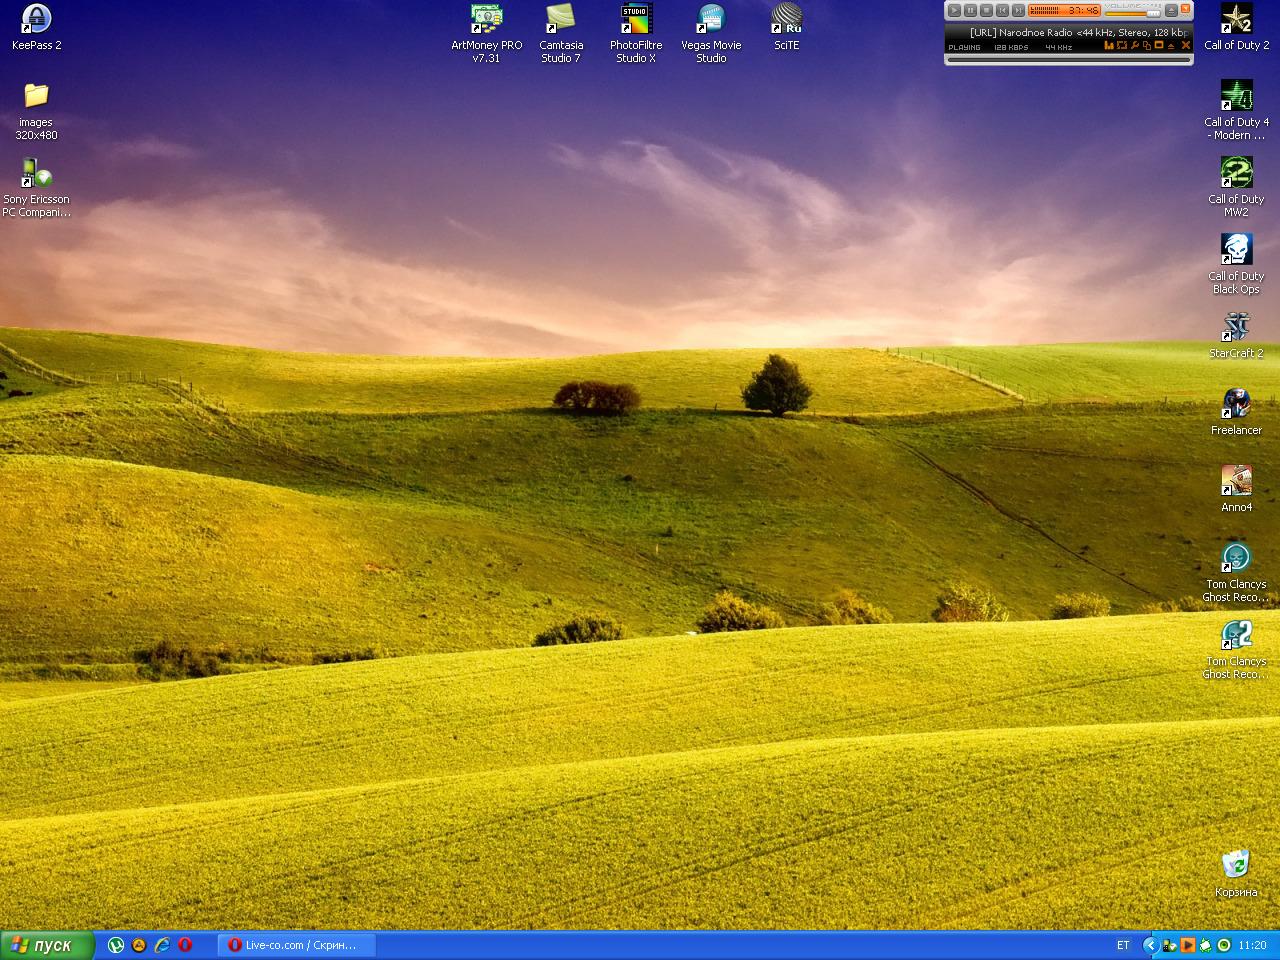Select the Freelancer game icon

(1236, 404)
